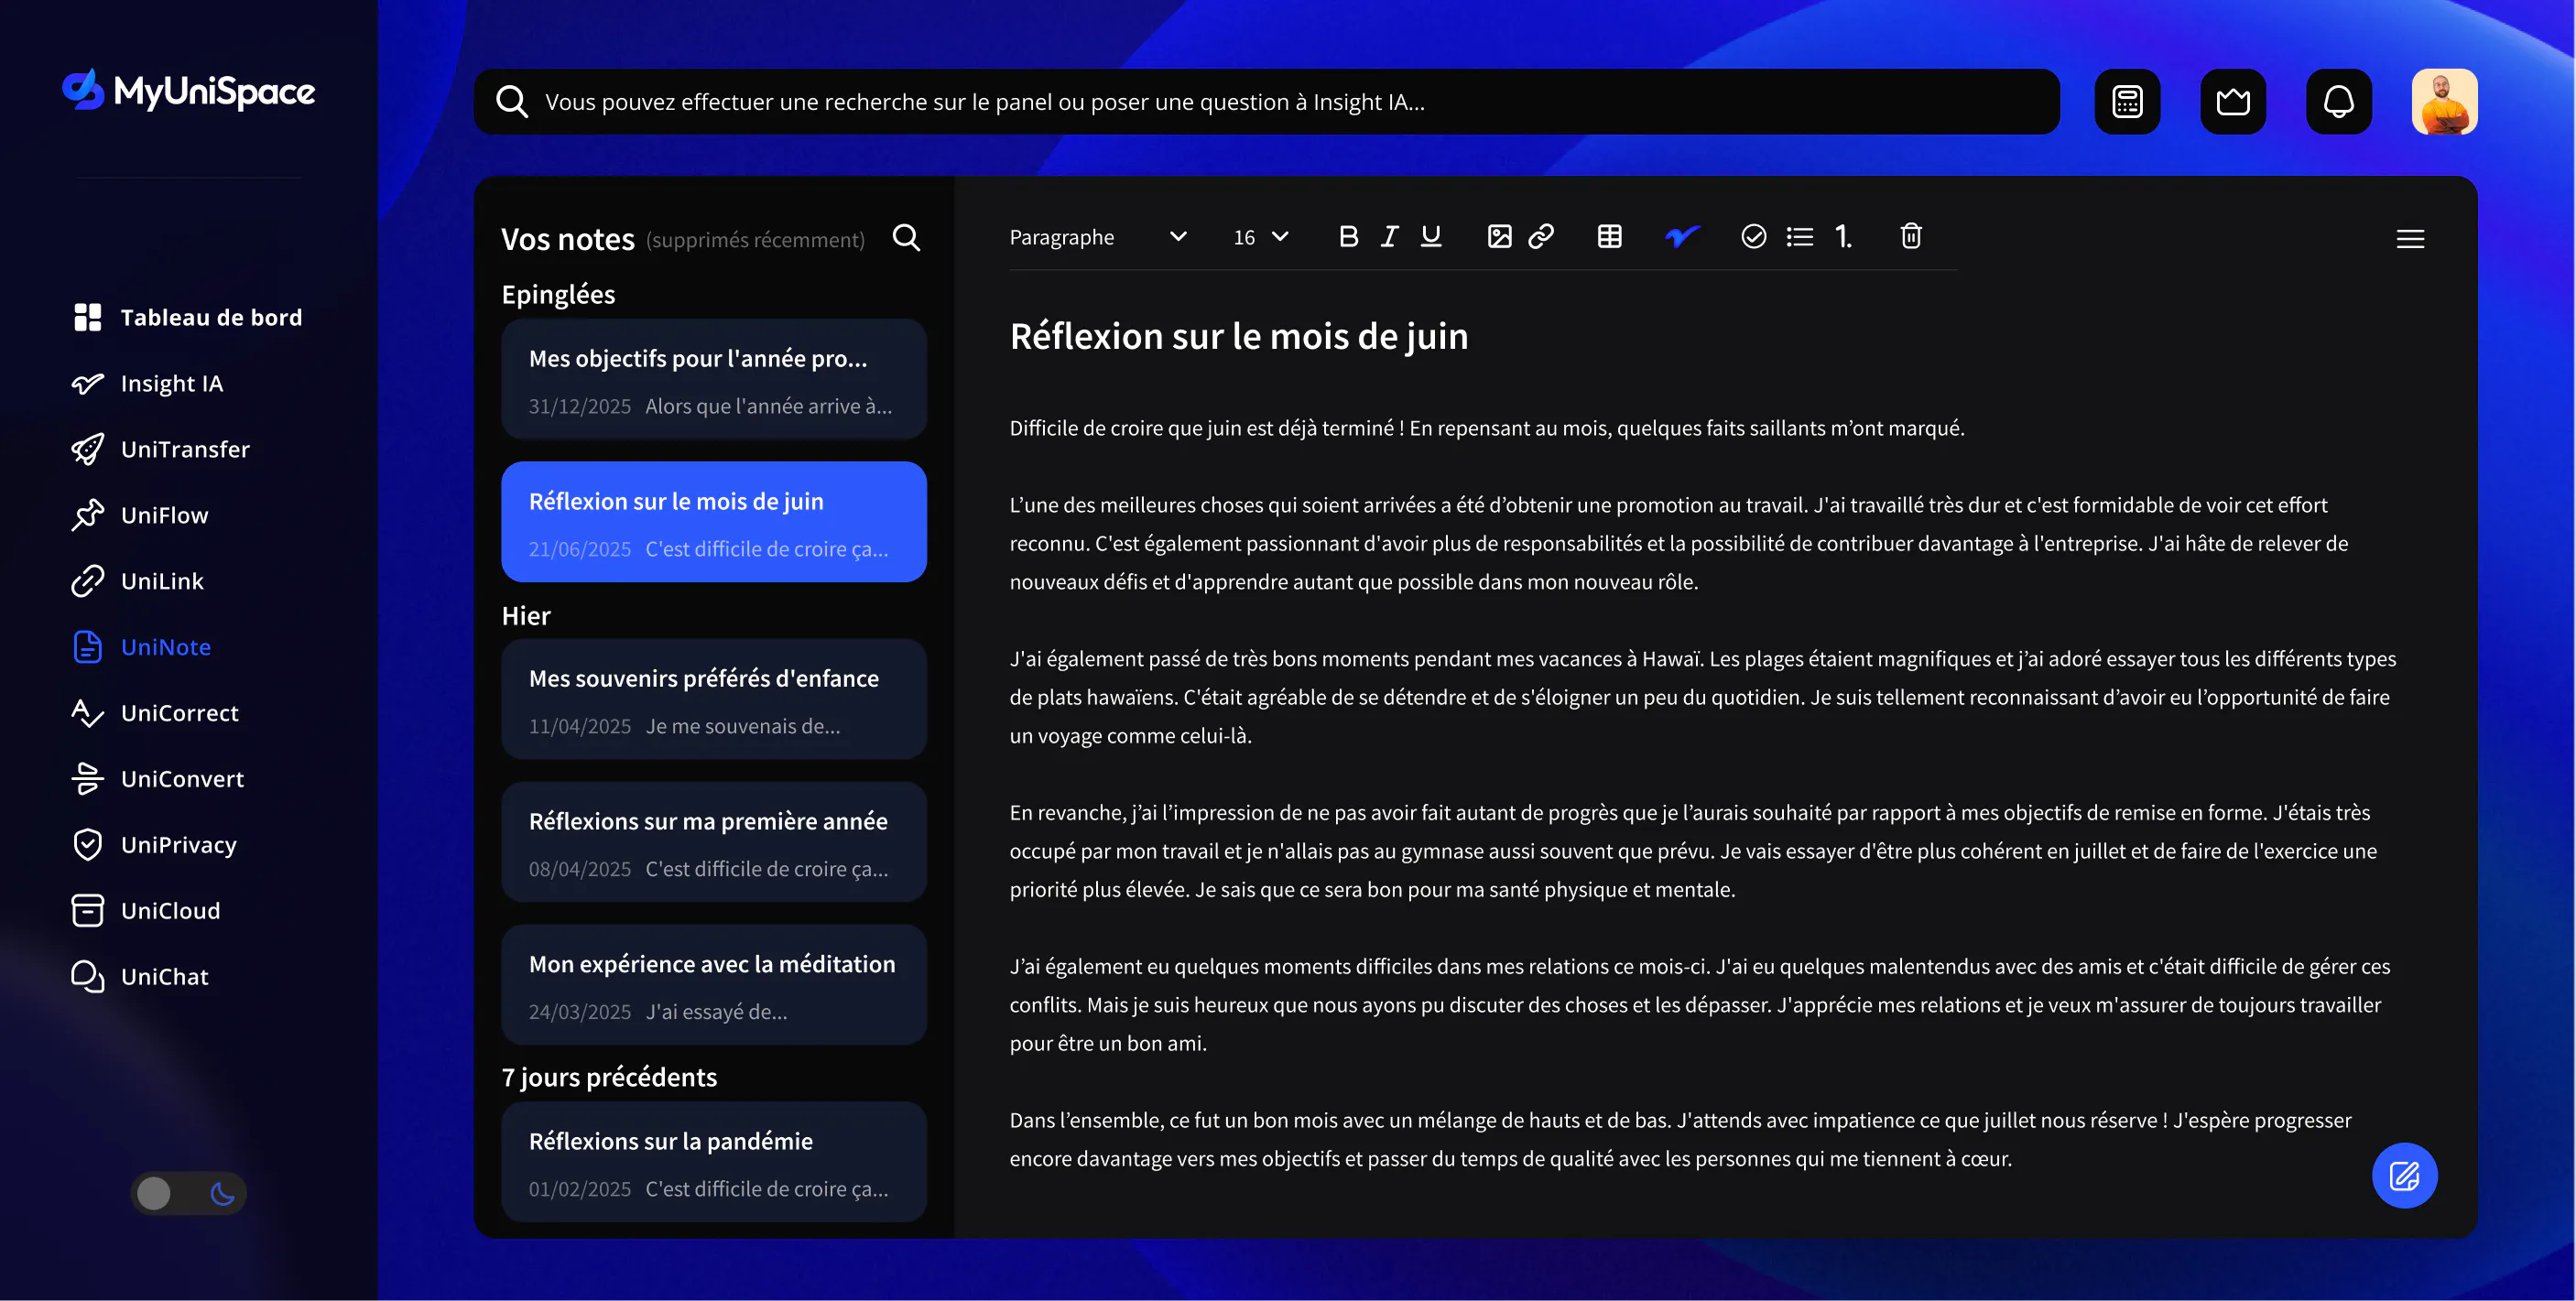
Task: Click the global search magnifier icon
Action: pos(512,101)
